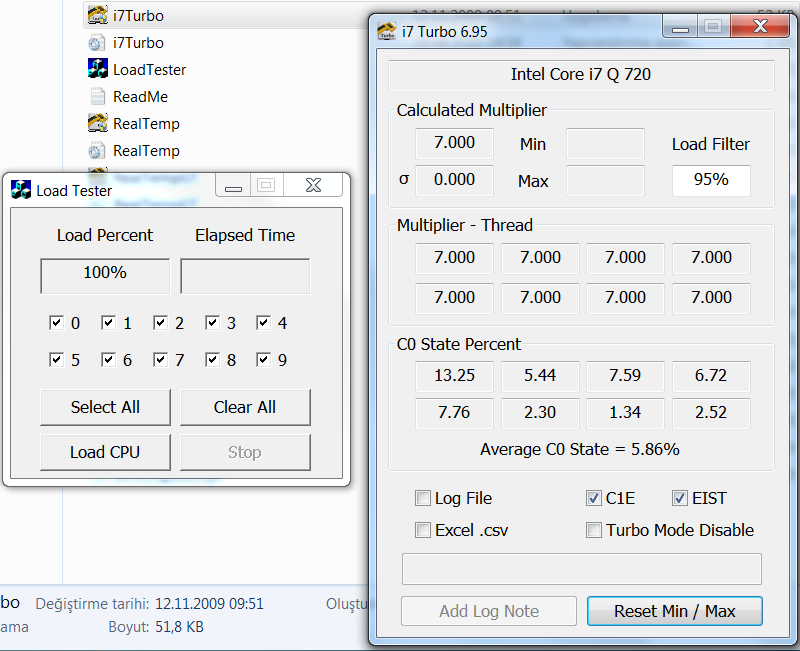Toggle thread 2 checkbox in Load Tester
The image size is (800, 651).
click(160, 322)
